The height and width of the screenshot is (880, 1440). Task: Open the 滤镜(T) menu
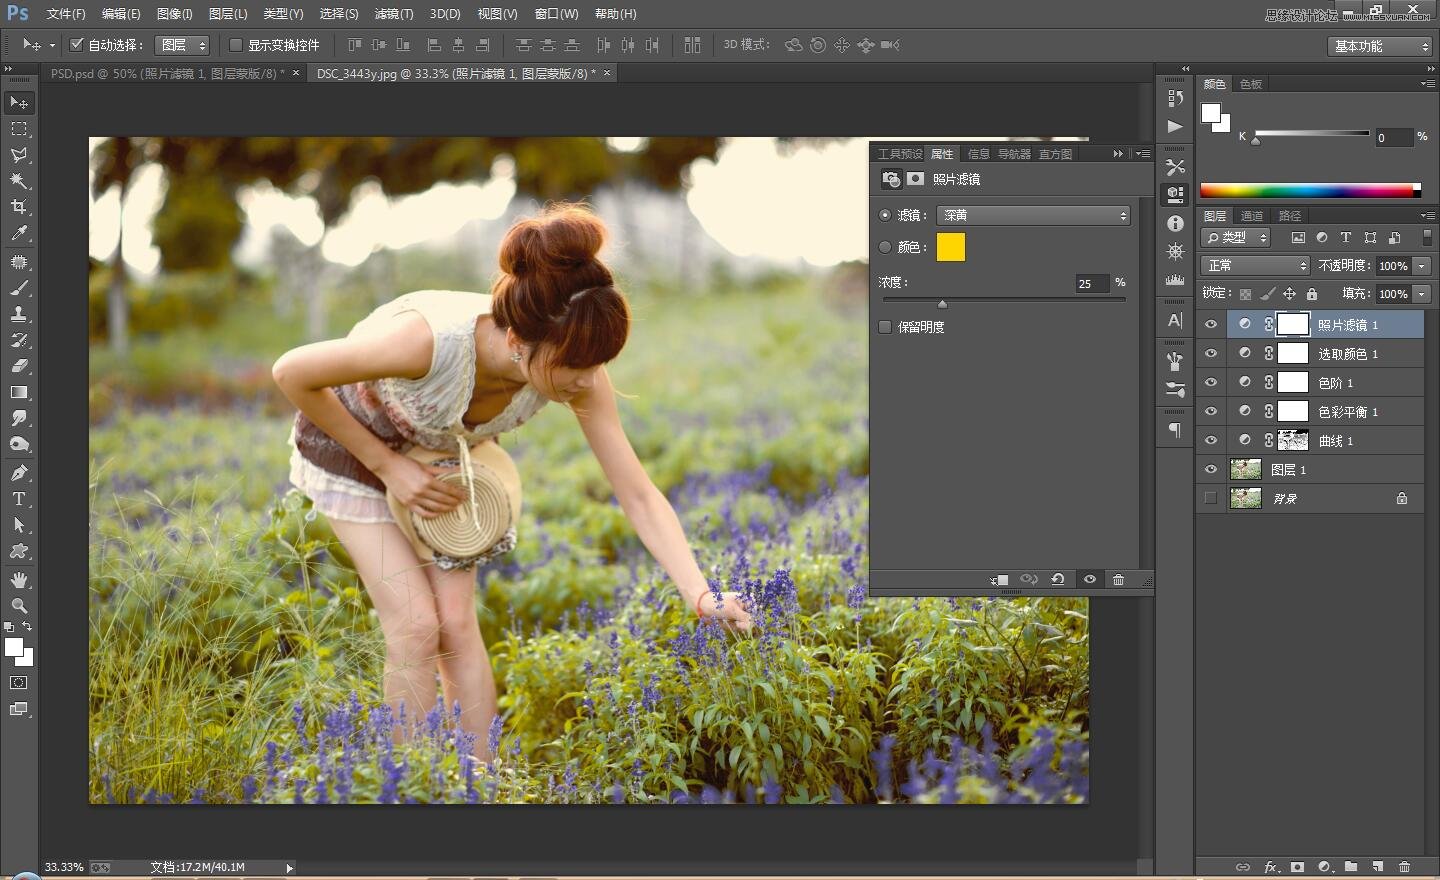(393, 14)
